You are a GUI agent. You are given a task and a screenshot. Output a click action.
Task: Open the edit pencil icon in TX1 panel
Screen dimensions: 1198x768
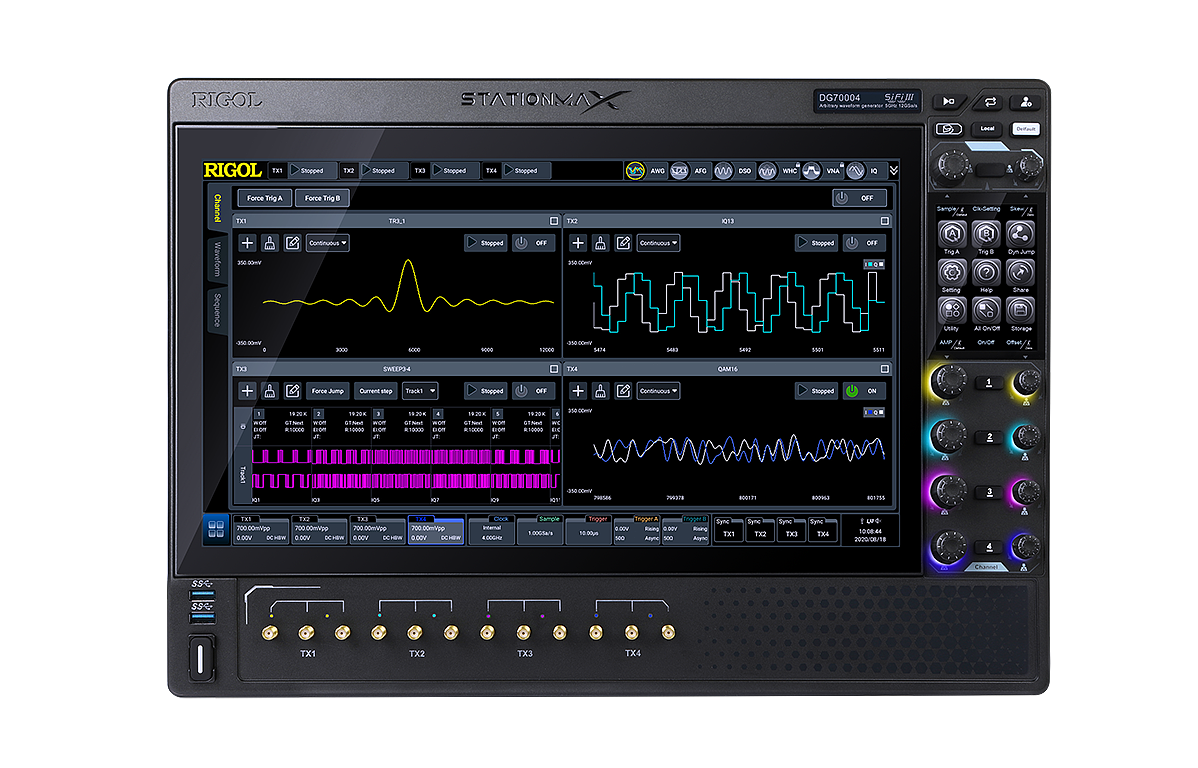(x=293, y=243)
